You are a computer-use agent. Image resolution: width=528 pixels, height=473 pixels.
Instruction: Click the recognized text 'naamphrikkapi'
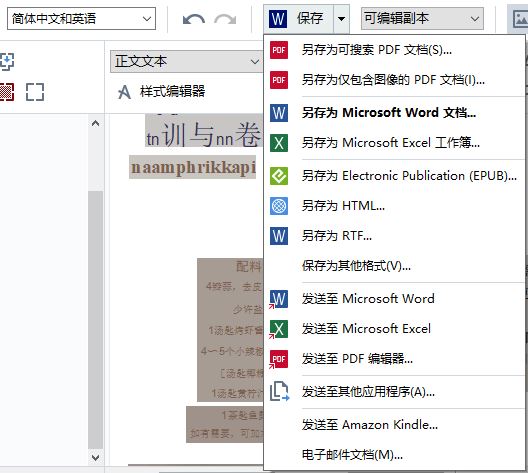(193, 167)
